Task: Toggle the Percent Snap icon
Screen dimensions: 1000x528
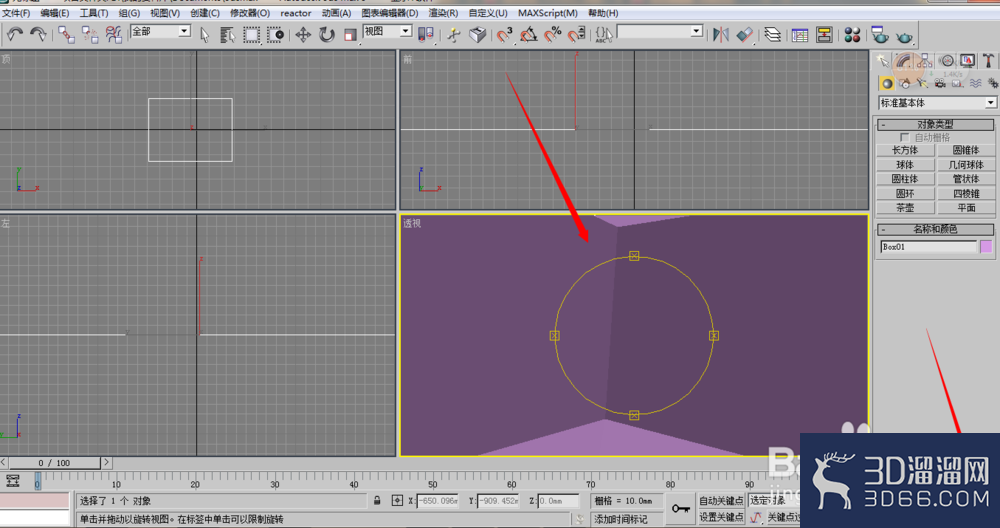Action: 552,34
